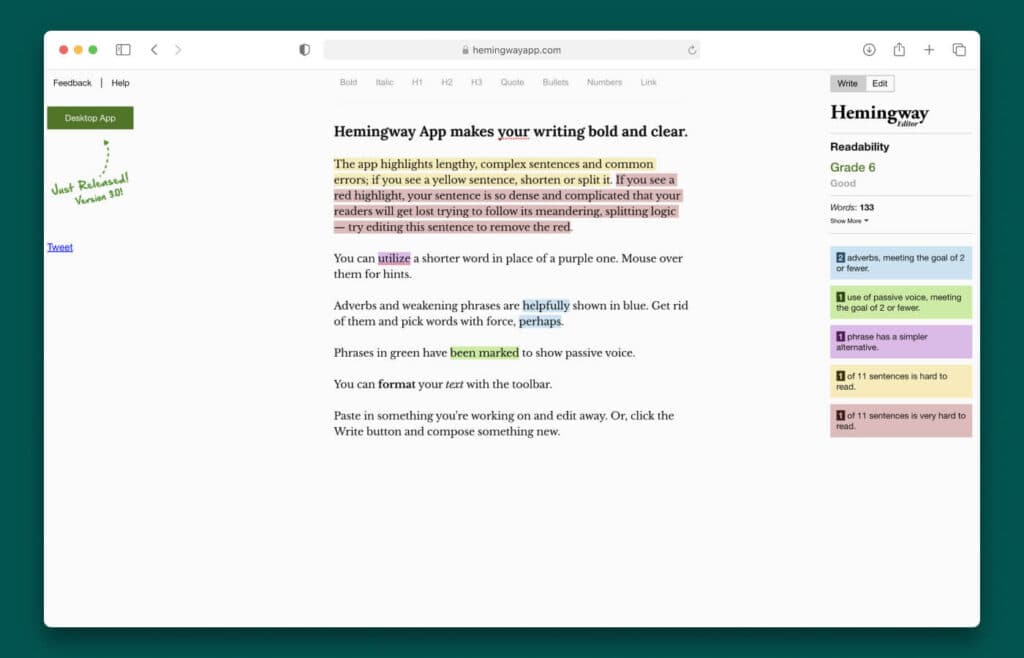Start a numbered list
Screen dimensions: 1024x658
pyautogui.click(x=604, y=82)
